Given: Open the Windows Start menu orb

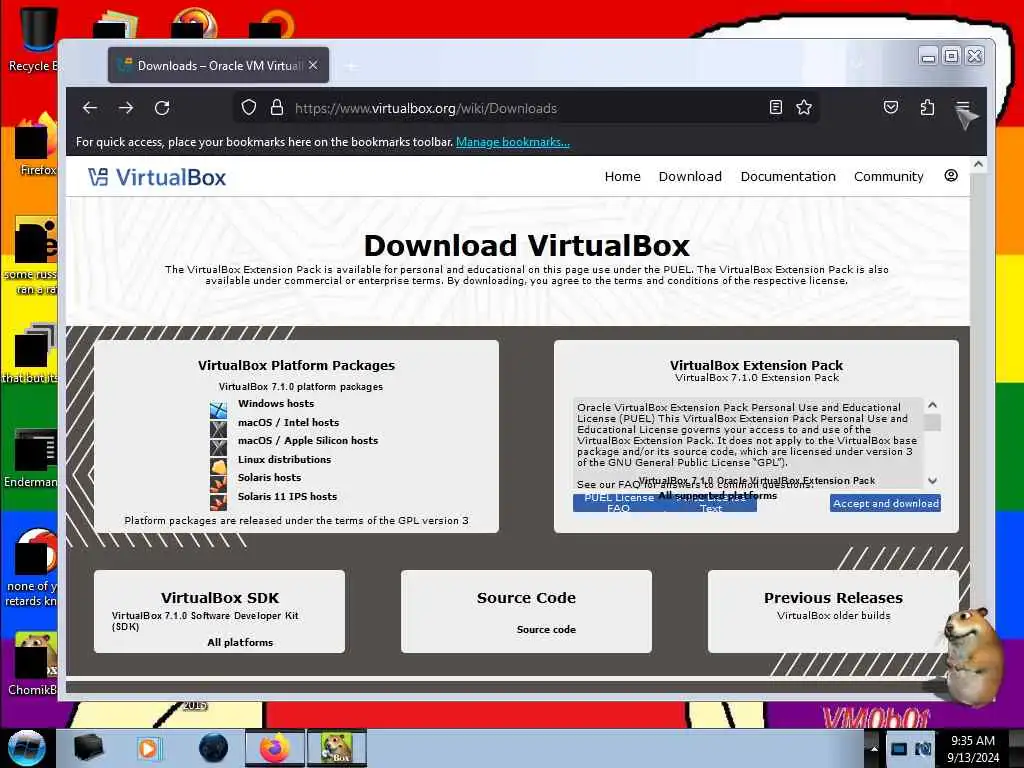Looking at the screenshot, I should point(26,748).
